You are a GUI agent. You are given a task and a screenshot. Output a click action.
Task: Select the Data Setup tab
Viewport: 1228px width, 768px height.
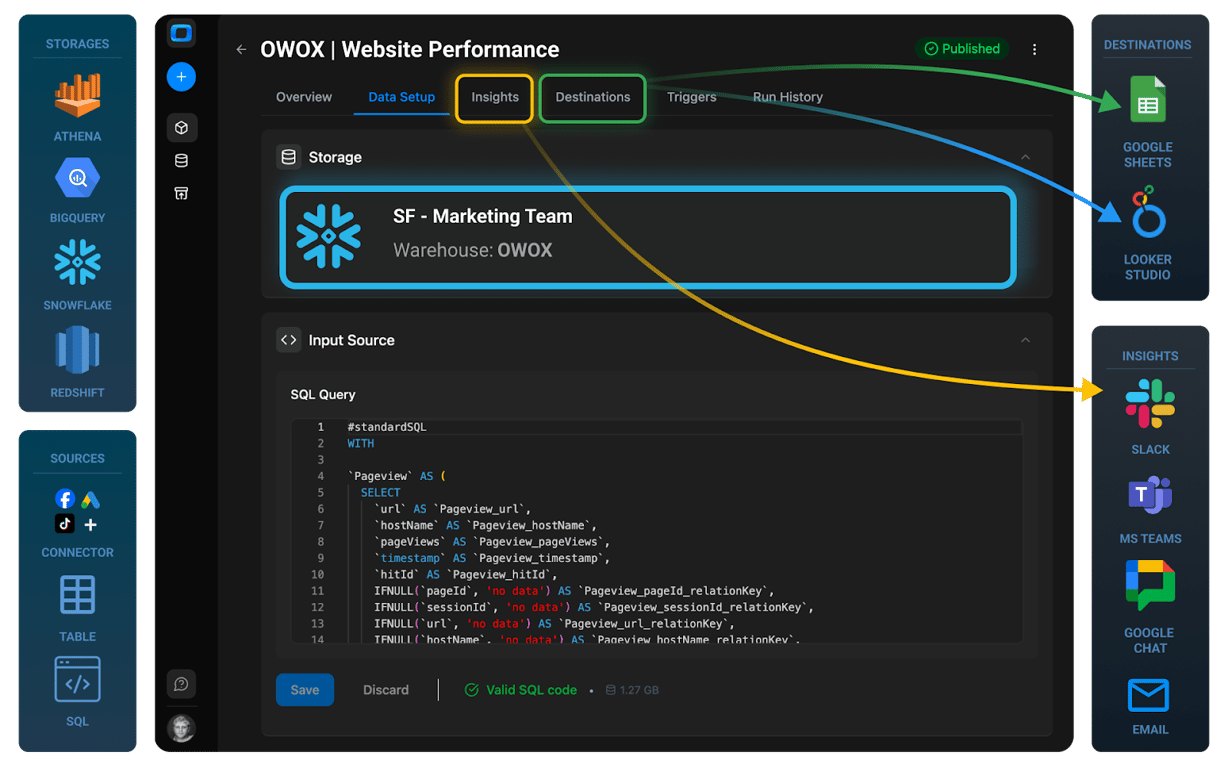click(402, 97)
